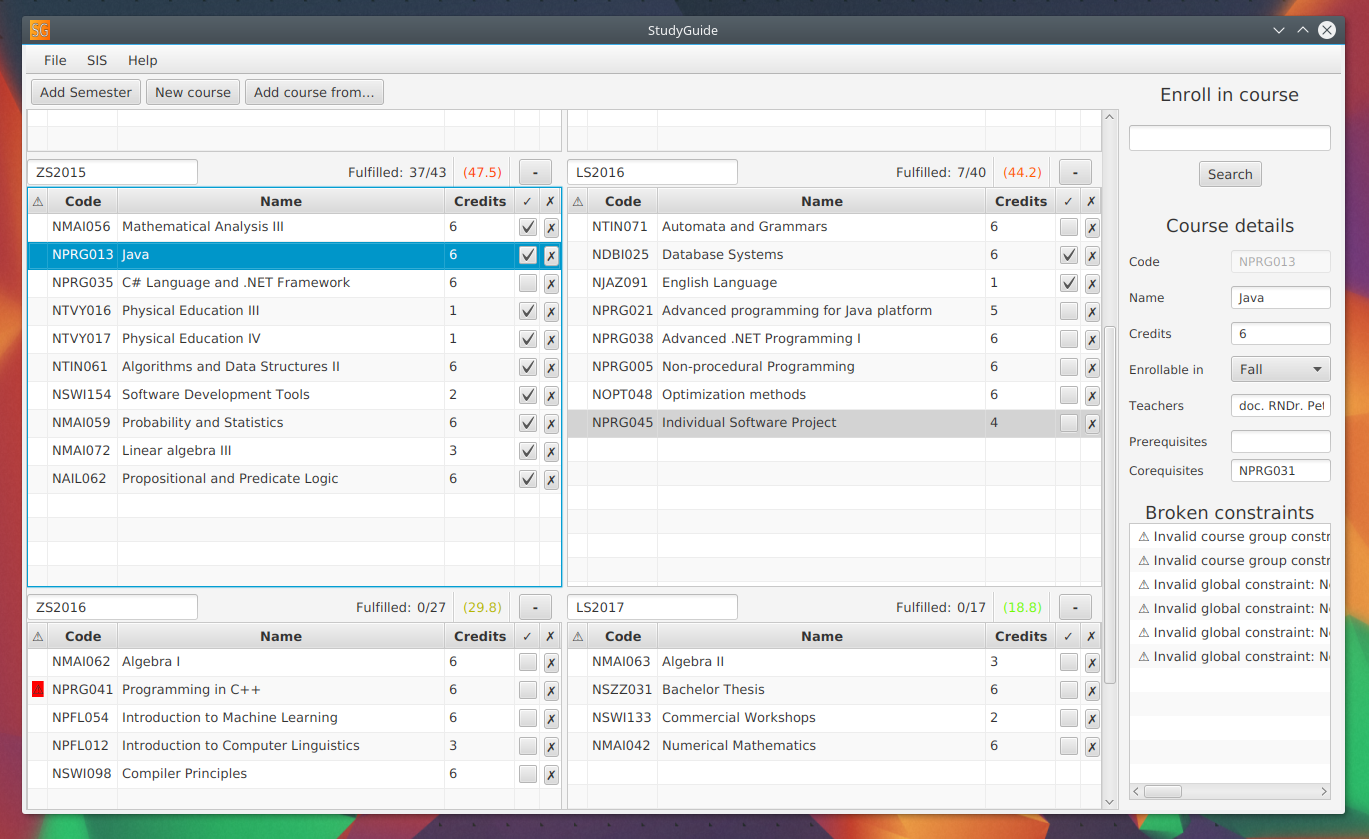Click the Add Semester button
The width and height of the screenshot is (1369, 839).
click(86, 92)
